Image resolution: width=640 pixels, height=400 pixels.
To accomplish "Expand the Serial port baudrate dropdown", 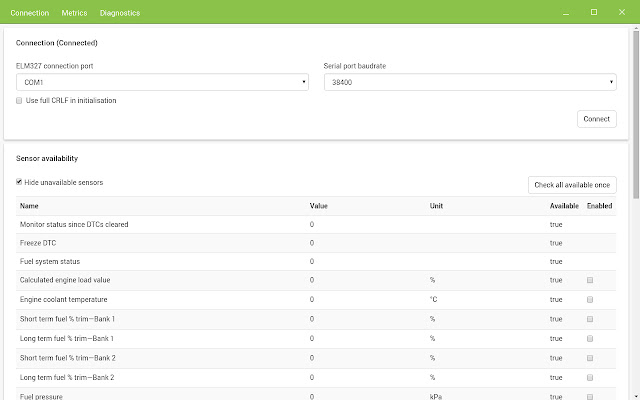I will [x=469, y=83].
